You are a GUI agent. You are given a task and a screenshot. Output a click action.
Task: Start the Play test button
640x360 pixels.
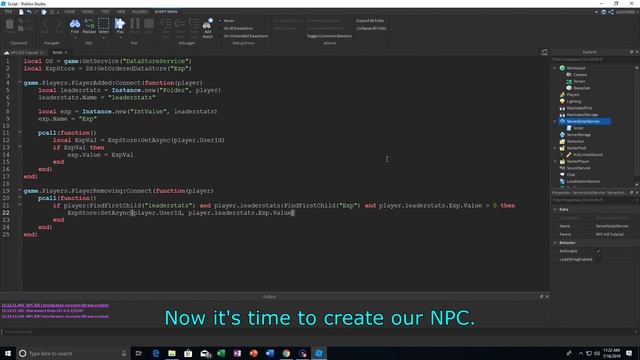120,26
